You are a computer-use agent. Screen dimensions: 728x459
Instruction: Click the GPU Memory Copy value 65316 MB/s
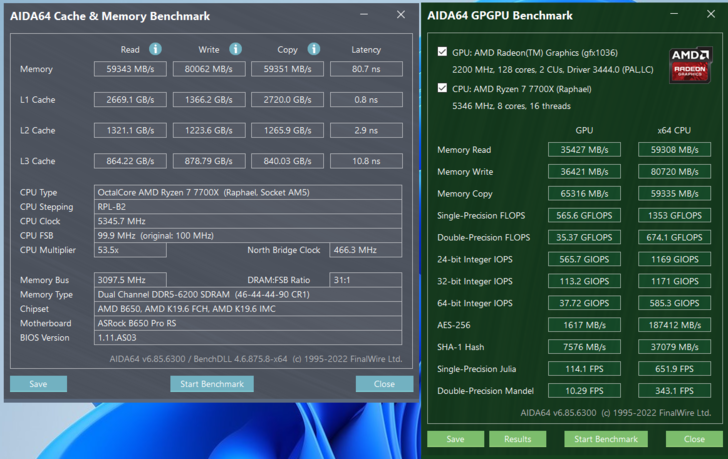584,194
